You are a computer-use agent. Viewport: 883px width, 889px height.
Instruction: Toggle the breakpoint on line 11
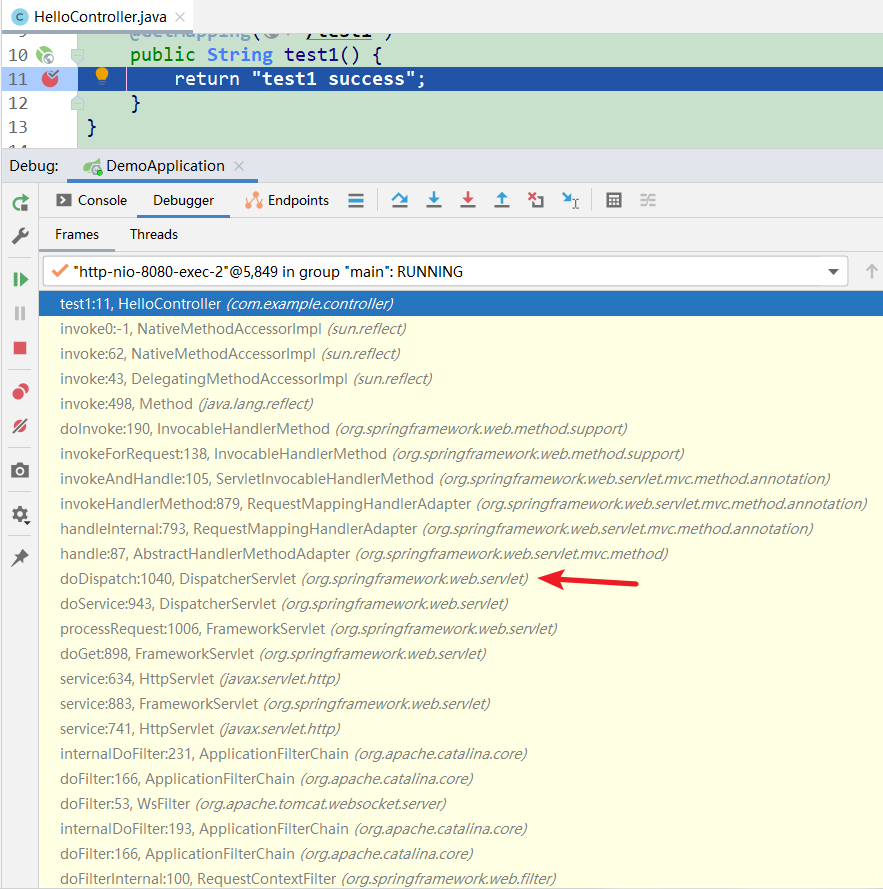coord(50,79)
